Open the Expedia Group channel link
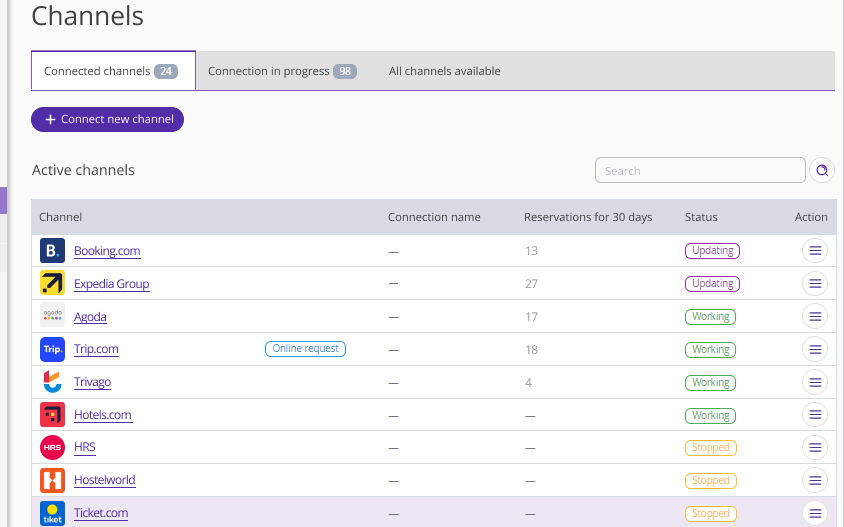 coord(111,284)
